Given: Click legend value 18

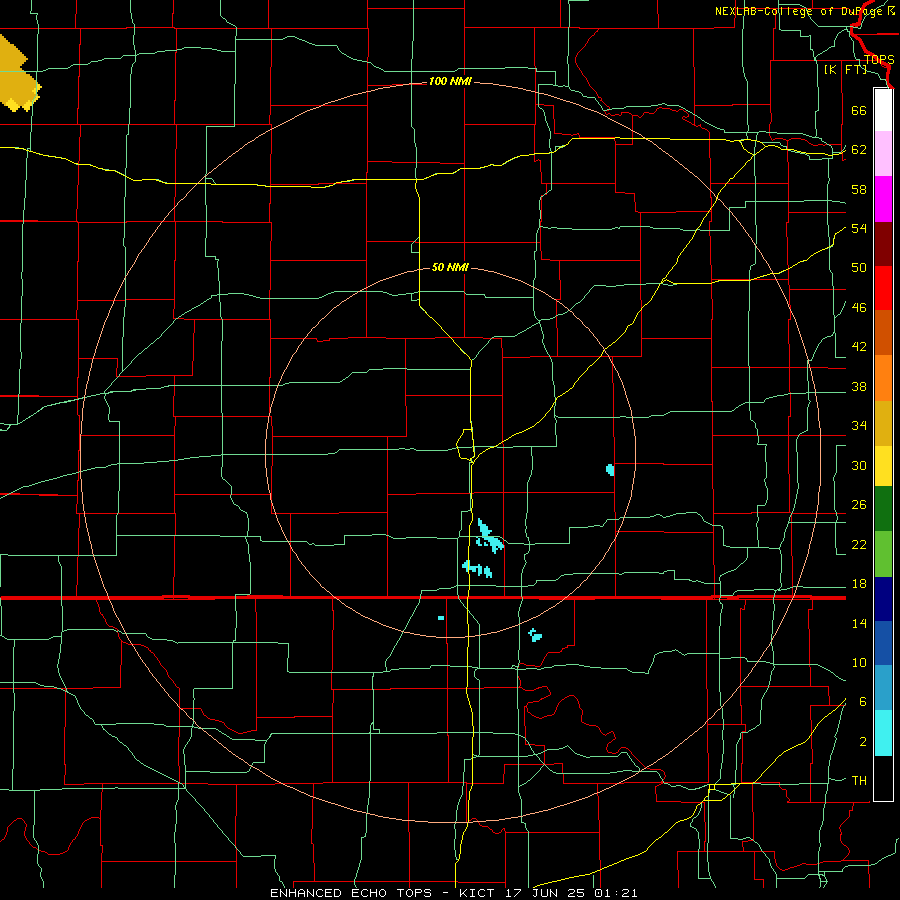Looking at the screenshot, I should [x=859, y=584].
